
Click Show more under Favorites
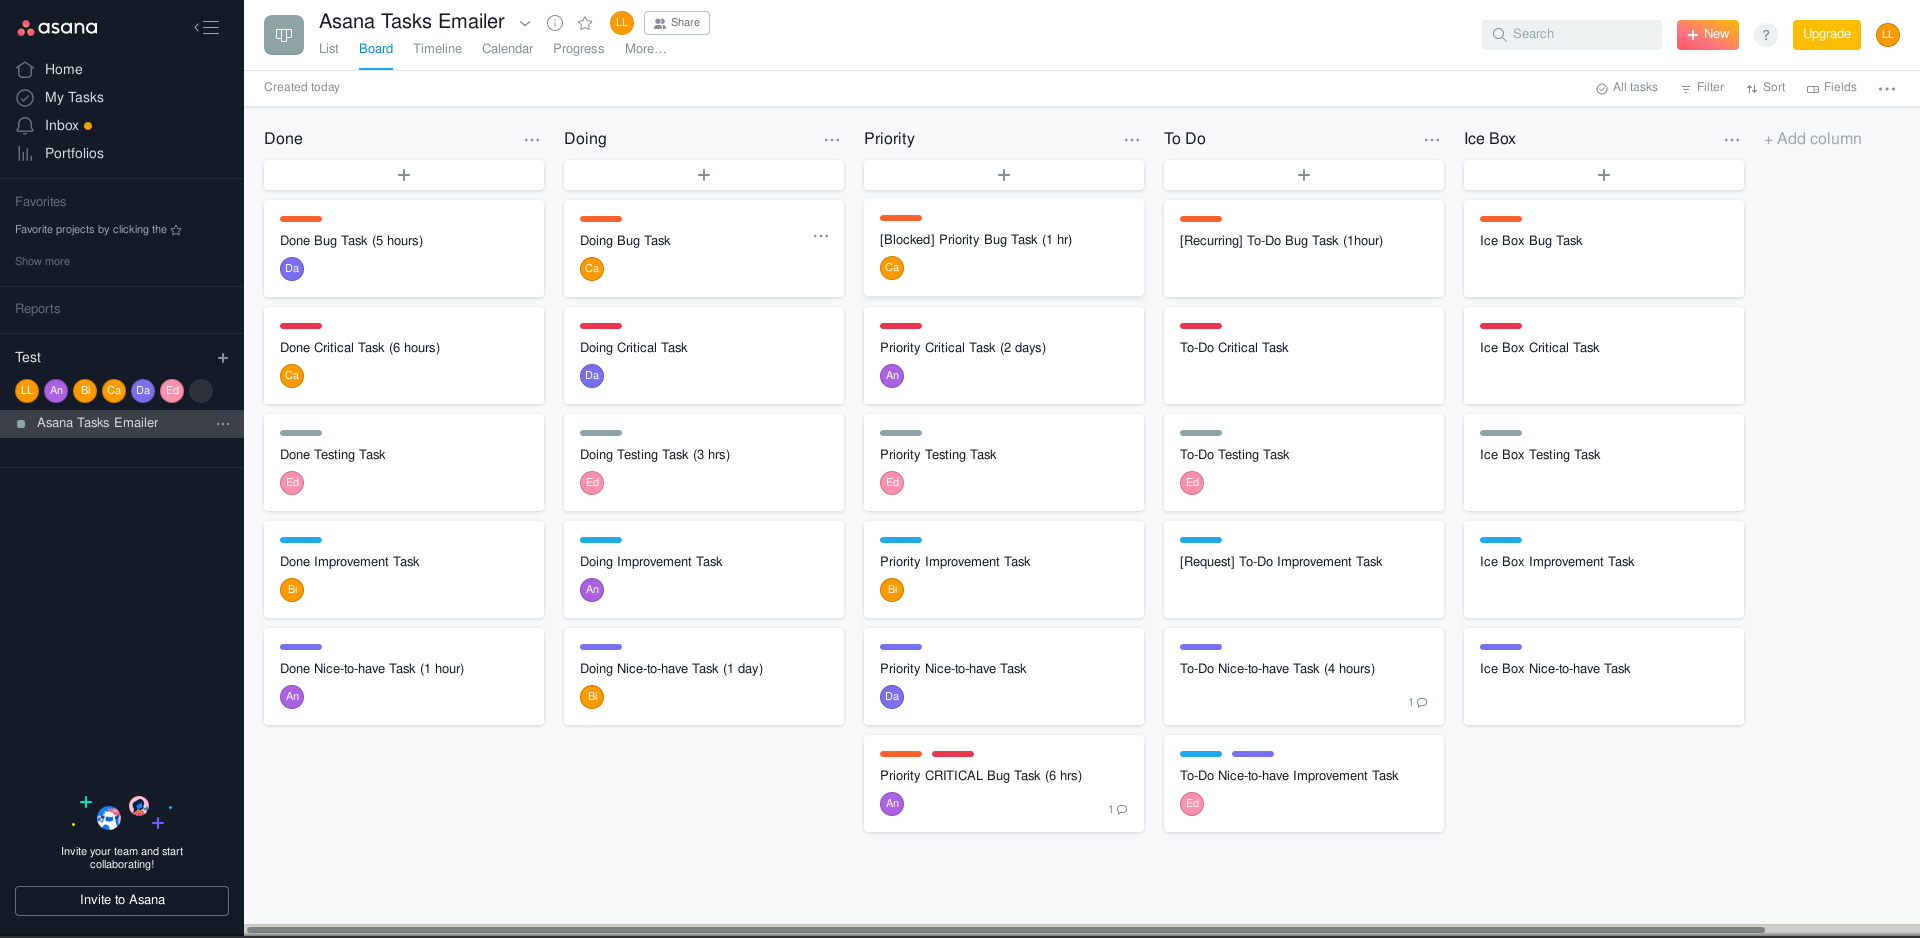pyautogui.click(x=42, y=262)
